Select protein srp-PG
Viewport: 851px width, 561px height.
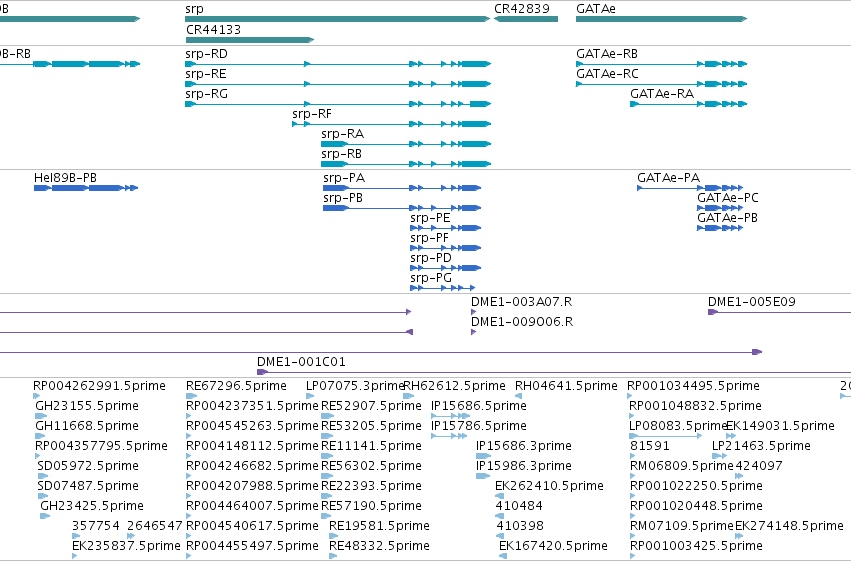[x=443, y=288]
